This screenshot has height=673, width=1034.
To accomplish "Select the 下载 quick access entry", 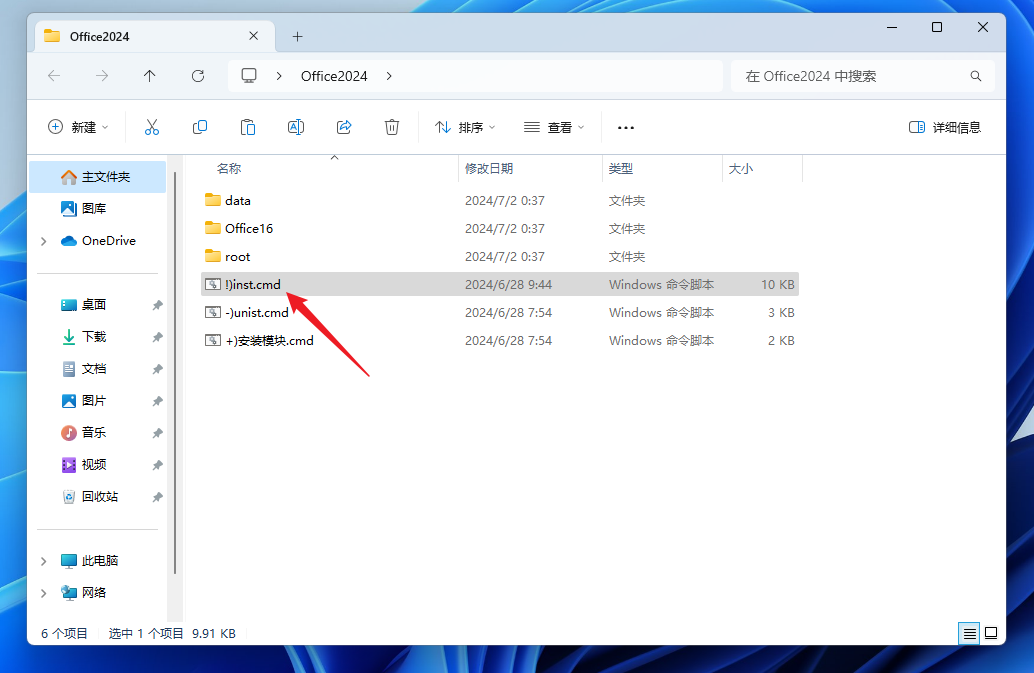I will click(94, 337).
